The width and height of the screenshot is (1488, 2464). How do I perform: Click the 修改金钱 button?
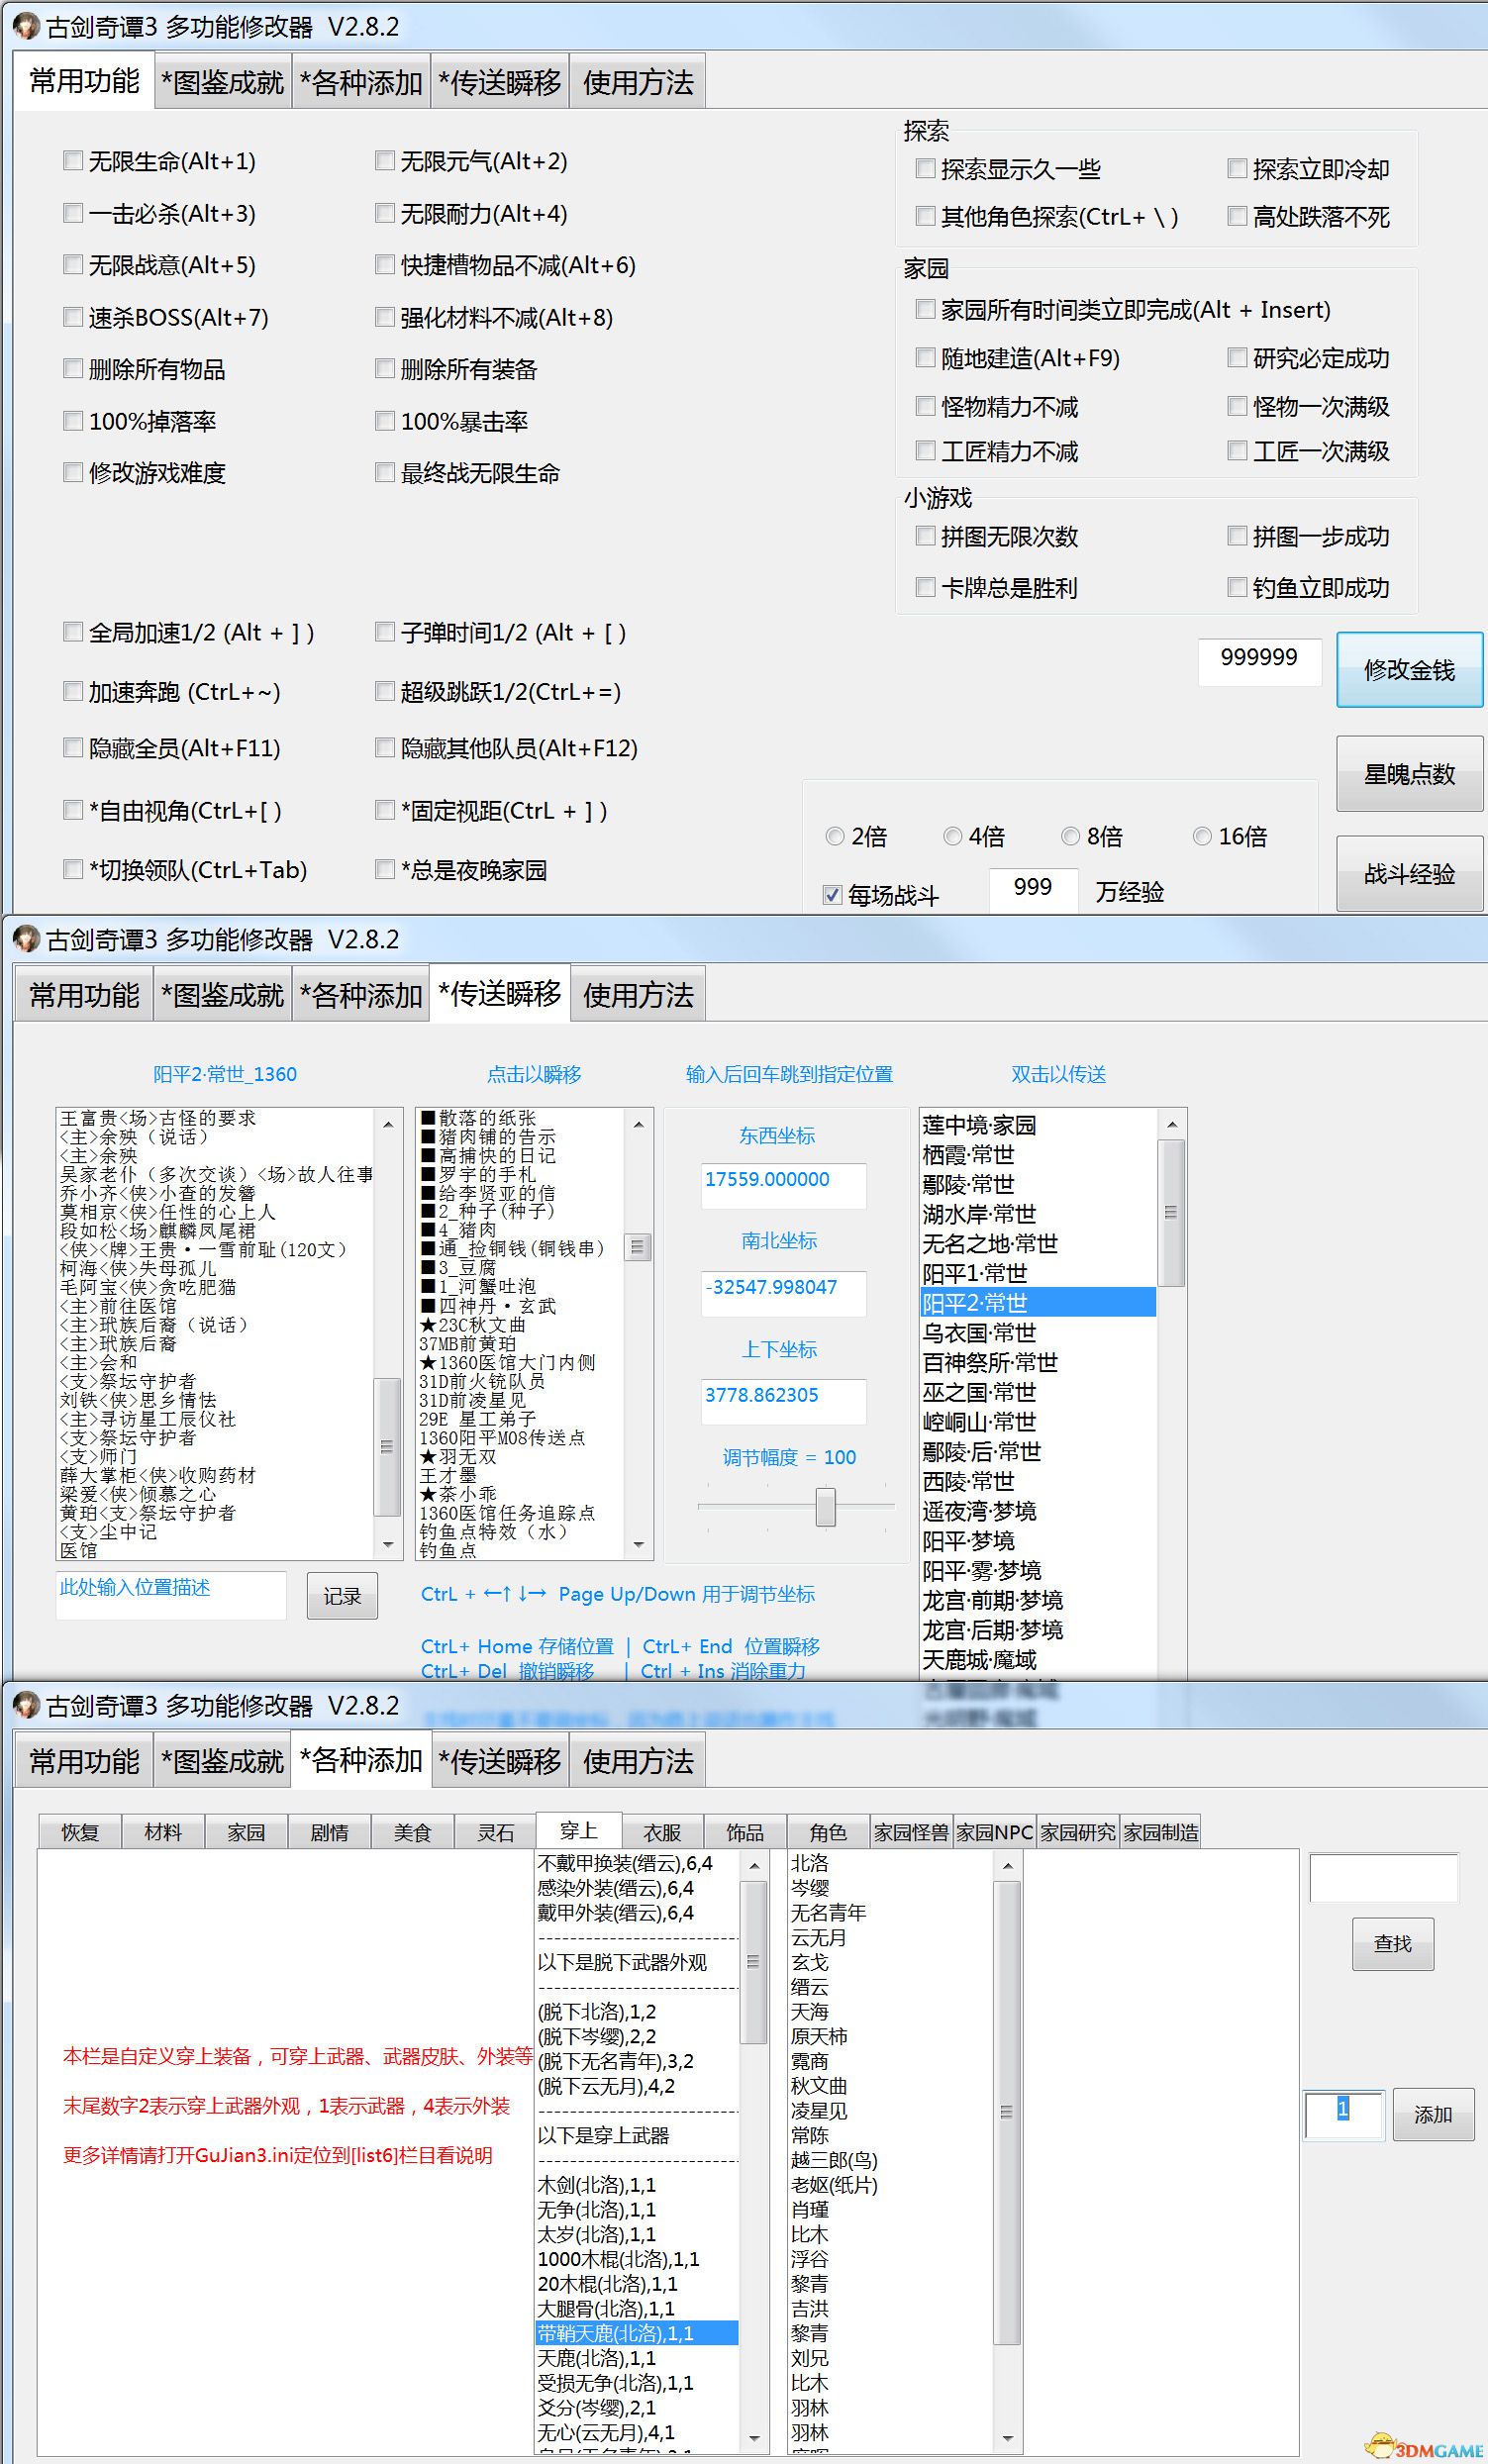(x=1409, y=670)
